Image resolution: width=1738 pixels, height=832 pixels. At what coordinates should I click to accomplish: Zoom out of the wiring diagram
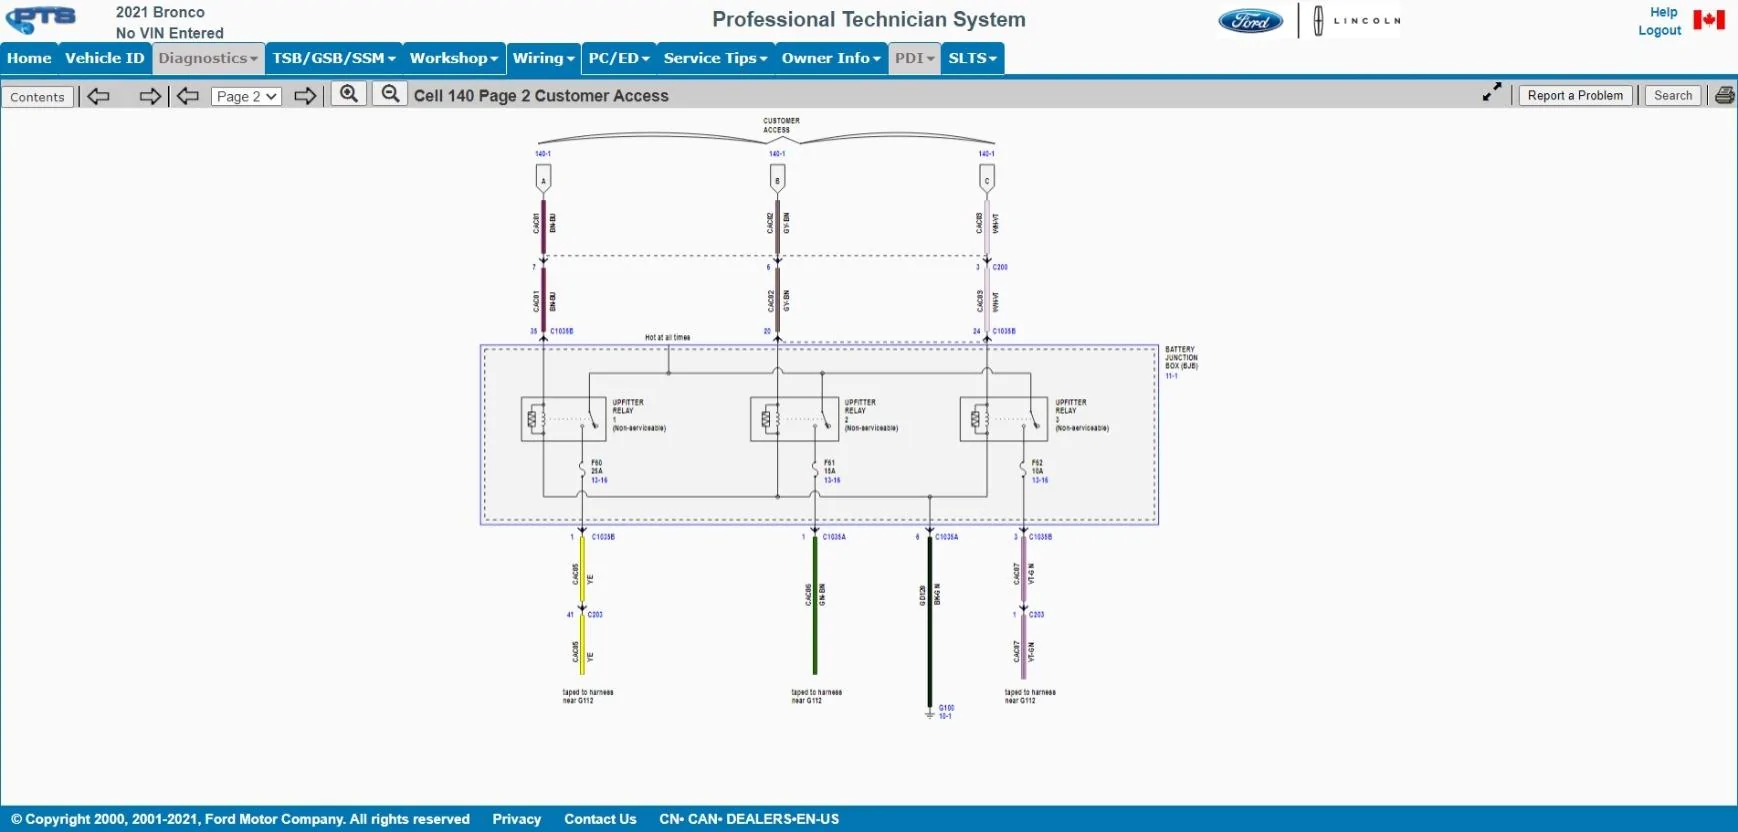click(390, 94)
